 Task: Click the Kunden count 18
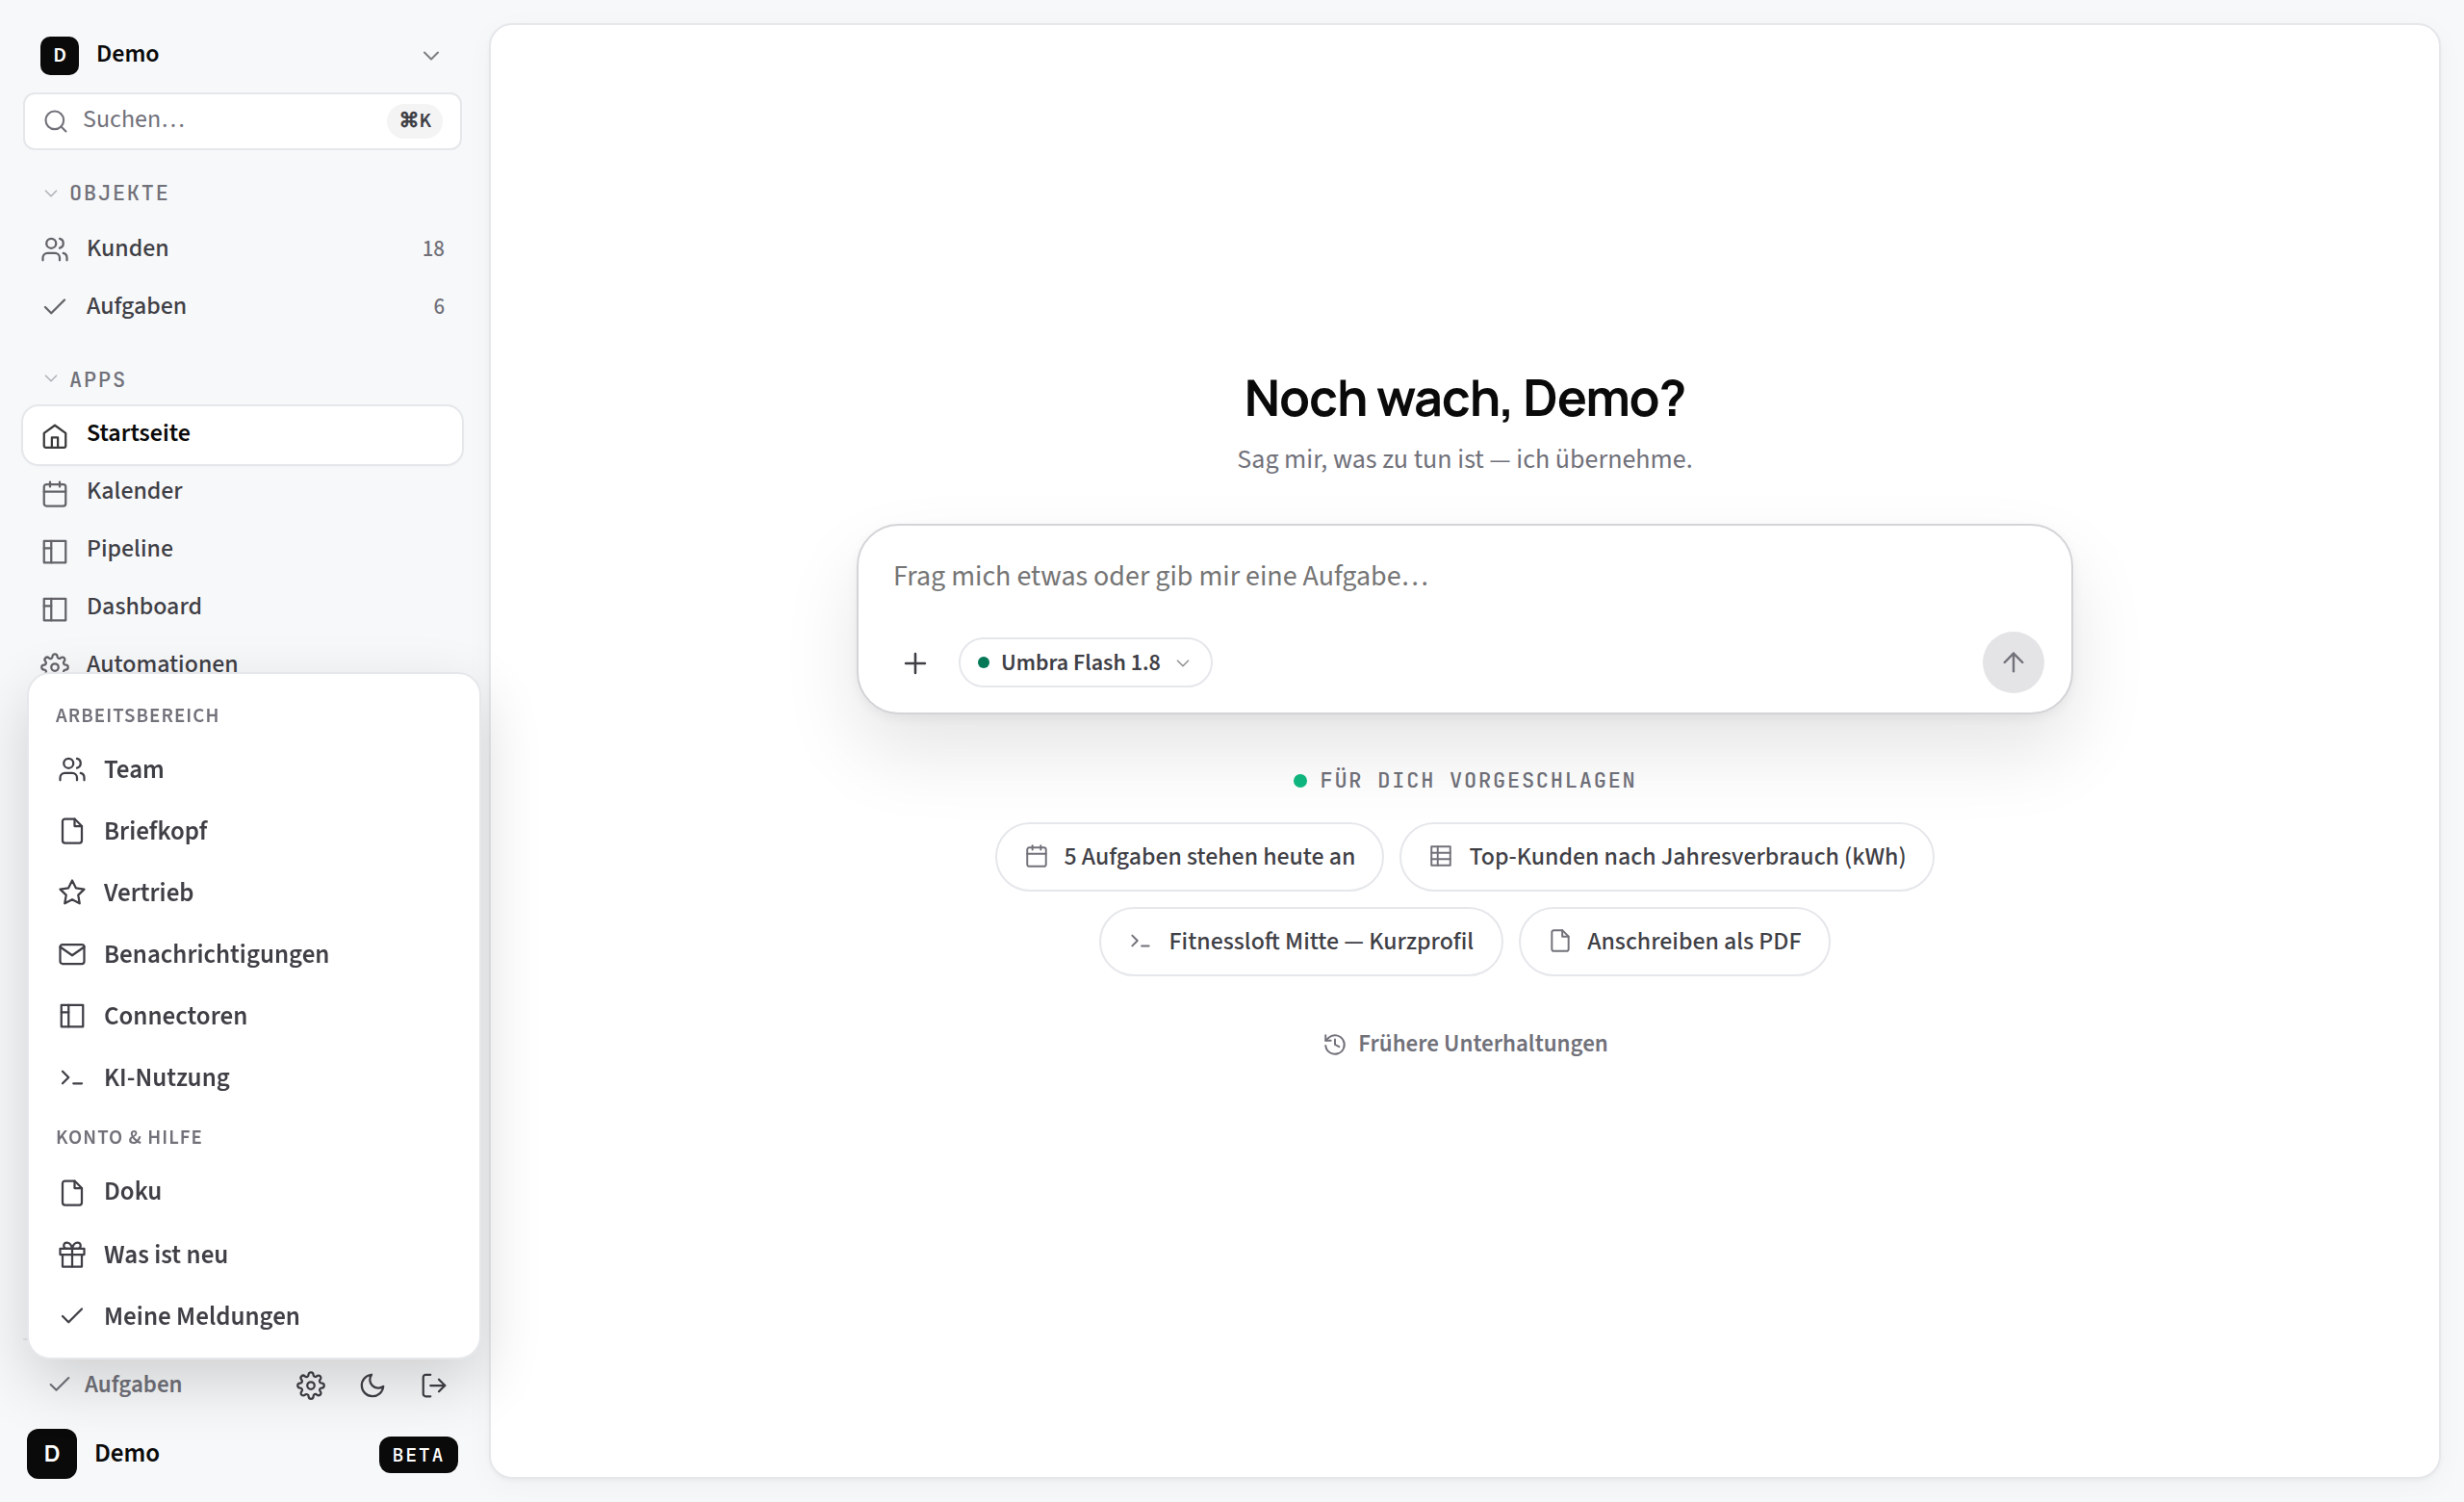[433, 249]
